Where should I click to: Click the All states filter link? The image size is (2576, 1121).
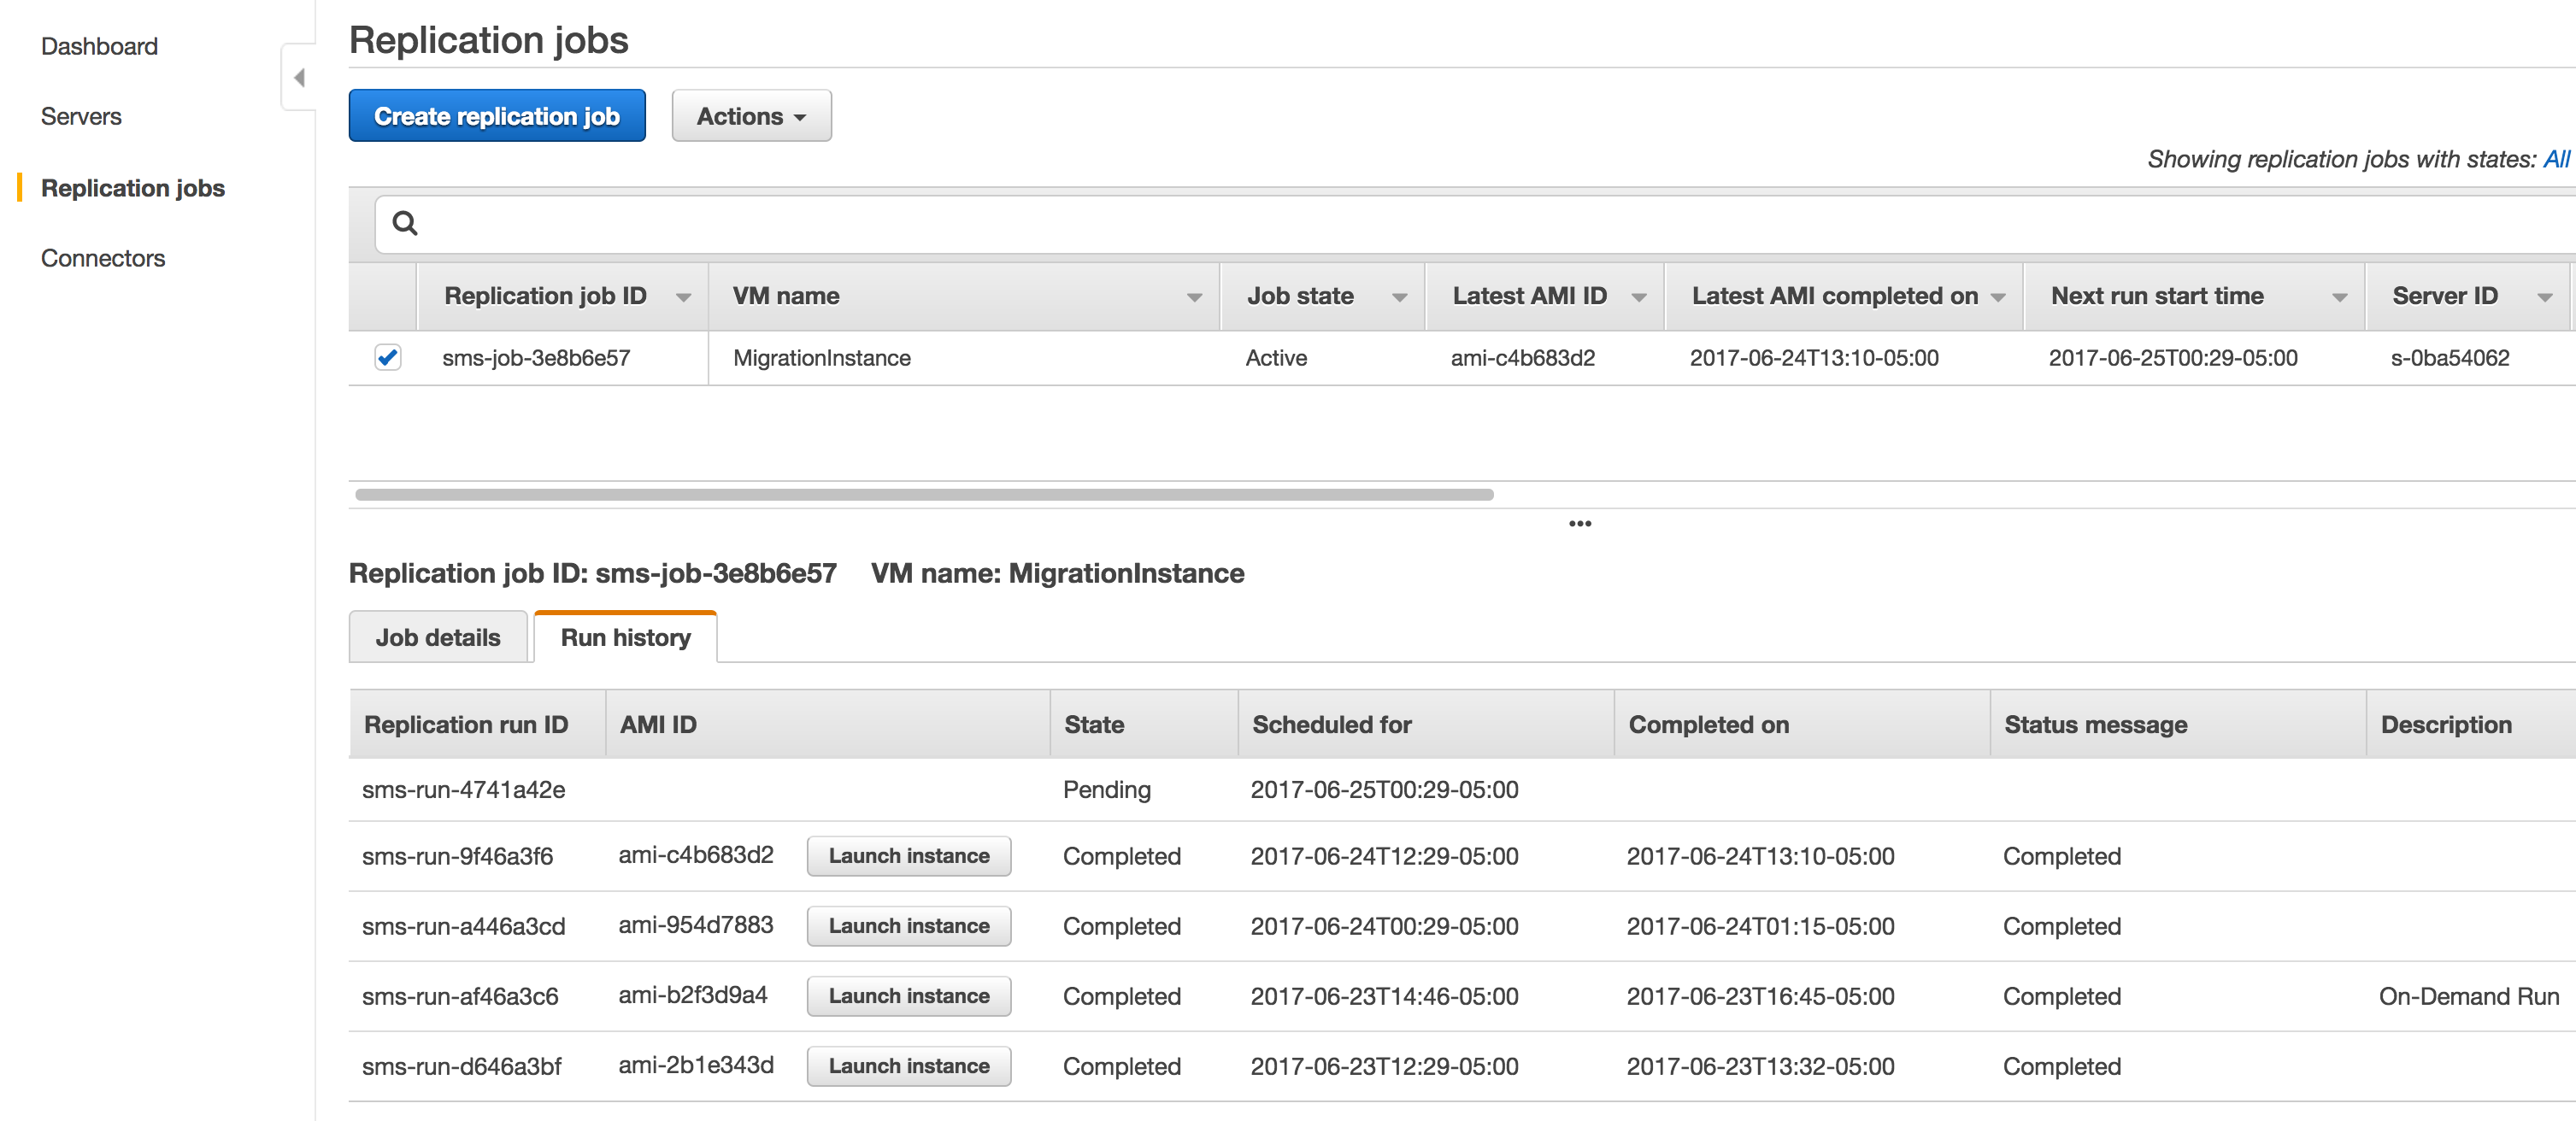pos(2556,159)
